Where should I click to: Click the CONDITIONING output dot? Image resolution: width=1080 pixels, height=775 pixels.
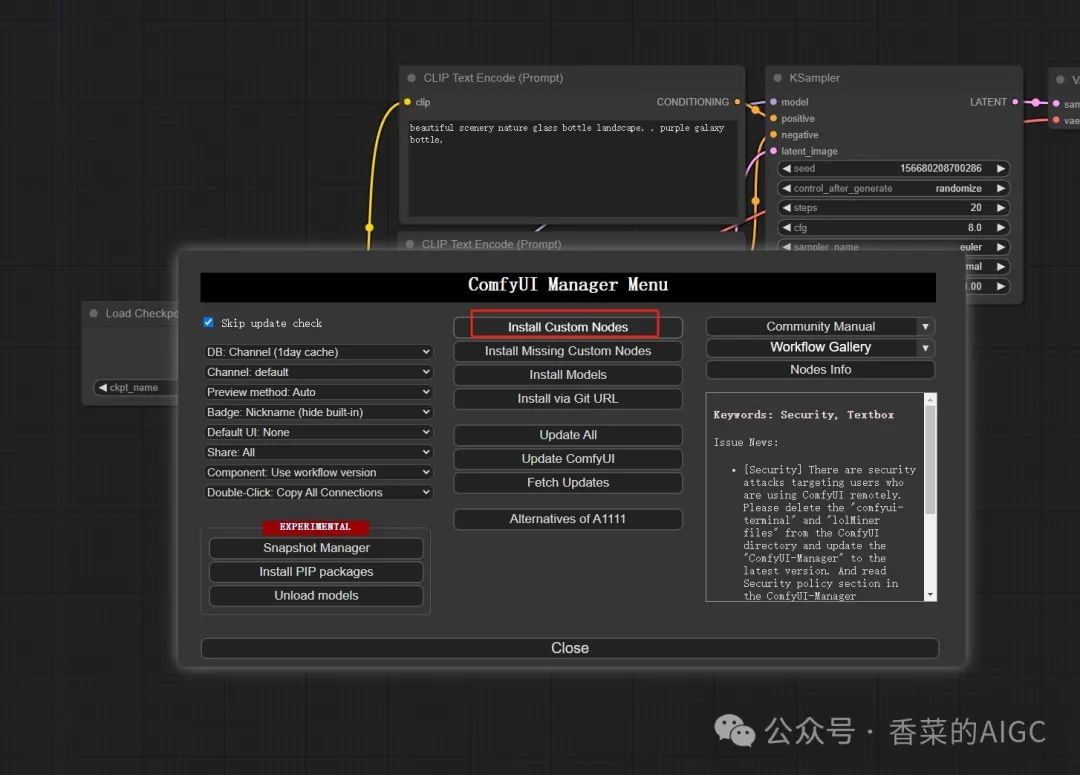pos(737,102)
